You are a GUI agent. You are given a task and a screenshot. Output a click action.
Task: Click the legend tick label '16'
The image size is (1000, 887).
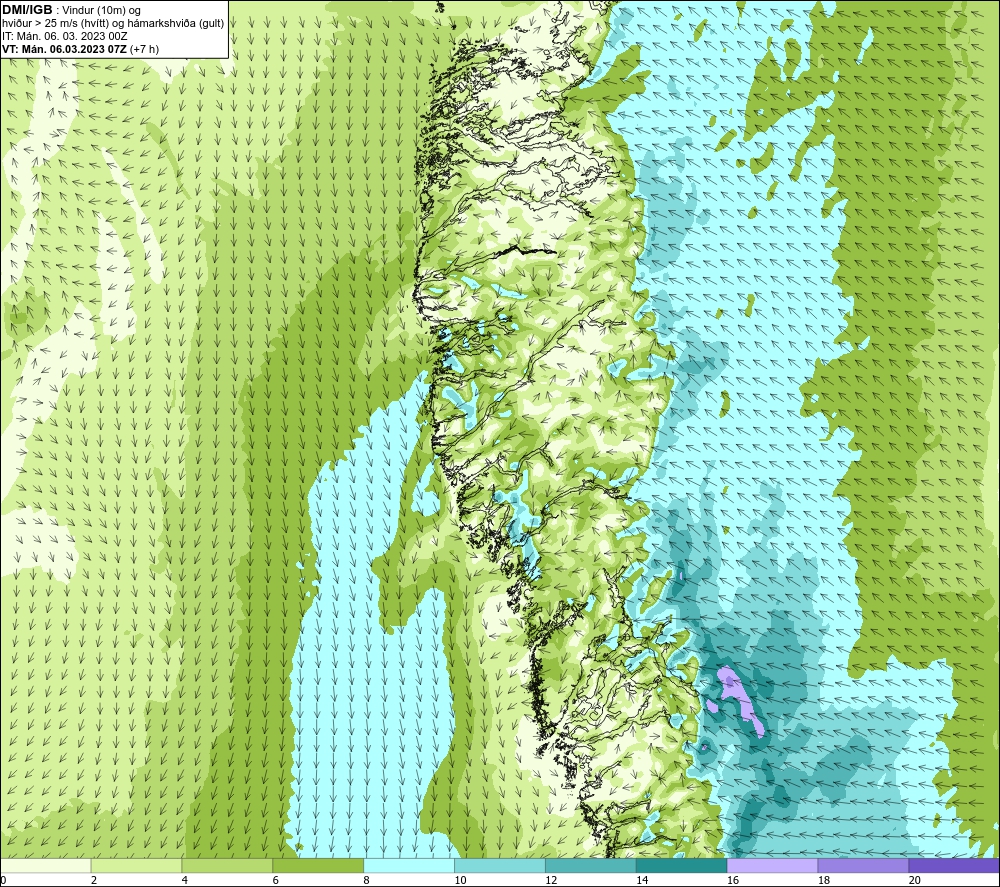tap(733, 881)
